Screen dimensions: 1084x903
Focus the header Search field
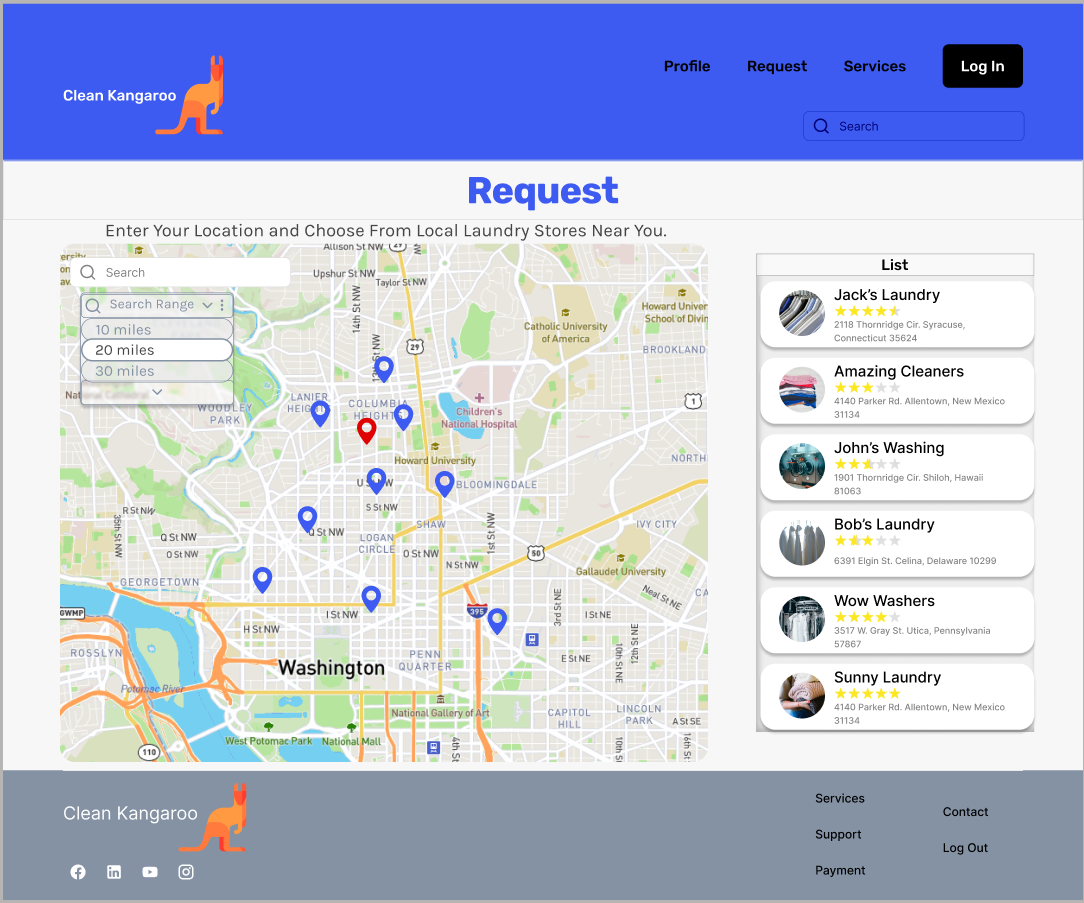[913, 126]
